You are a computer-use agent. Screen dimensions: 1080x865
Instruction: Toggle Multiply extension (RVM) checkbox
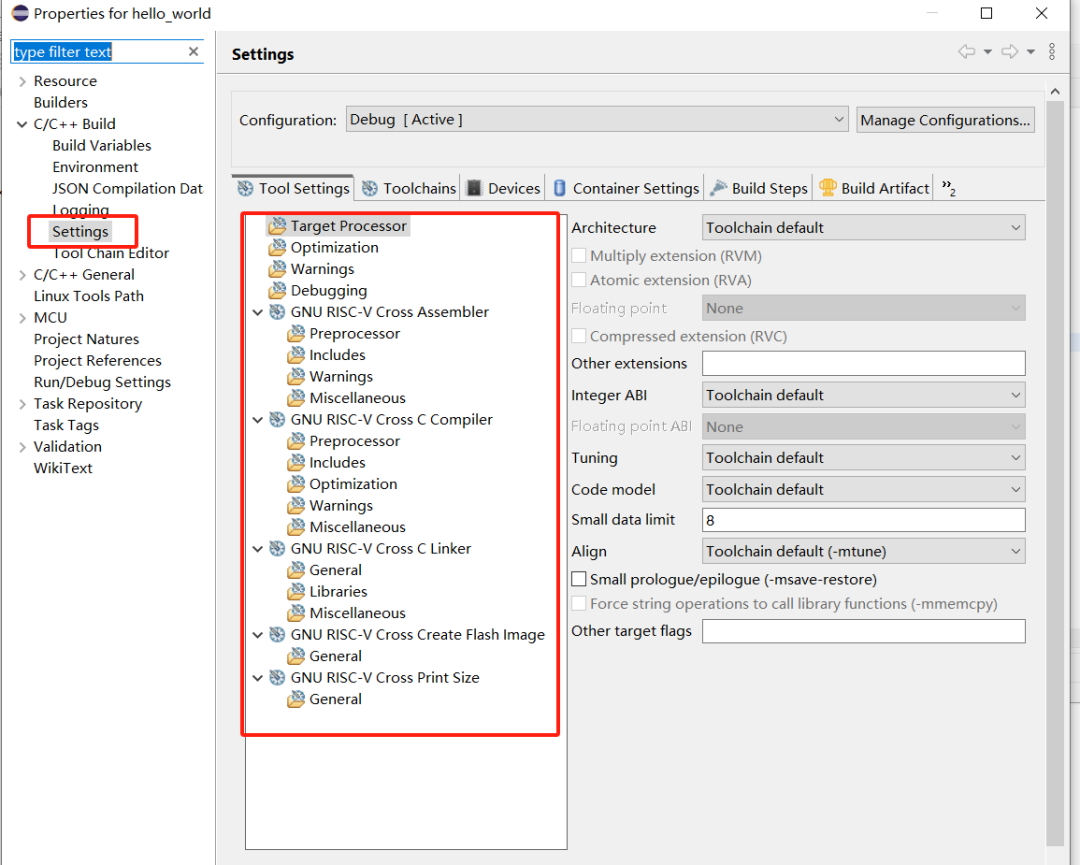(x=579, y=256)
